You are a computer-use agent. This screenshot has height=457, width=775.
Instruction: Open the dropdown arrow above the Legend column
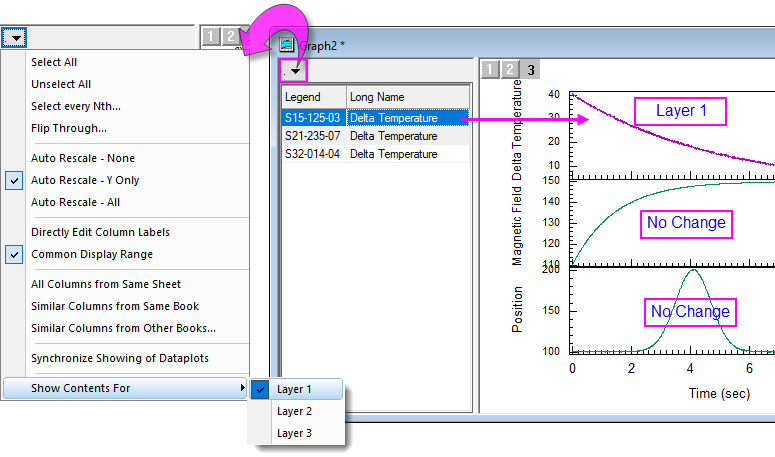tap(294, 72)
